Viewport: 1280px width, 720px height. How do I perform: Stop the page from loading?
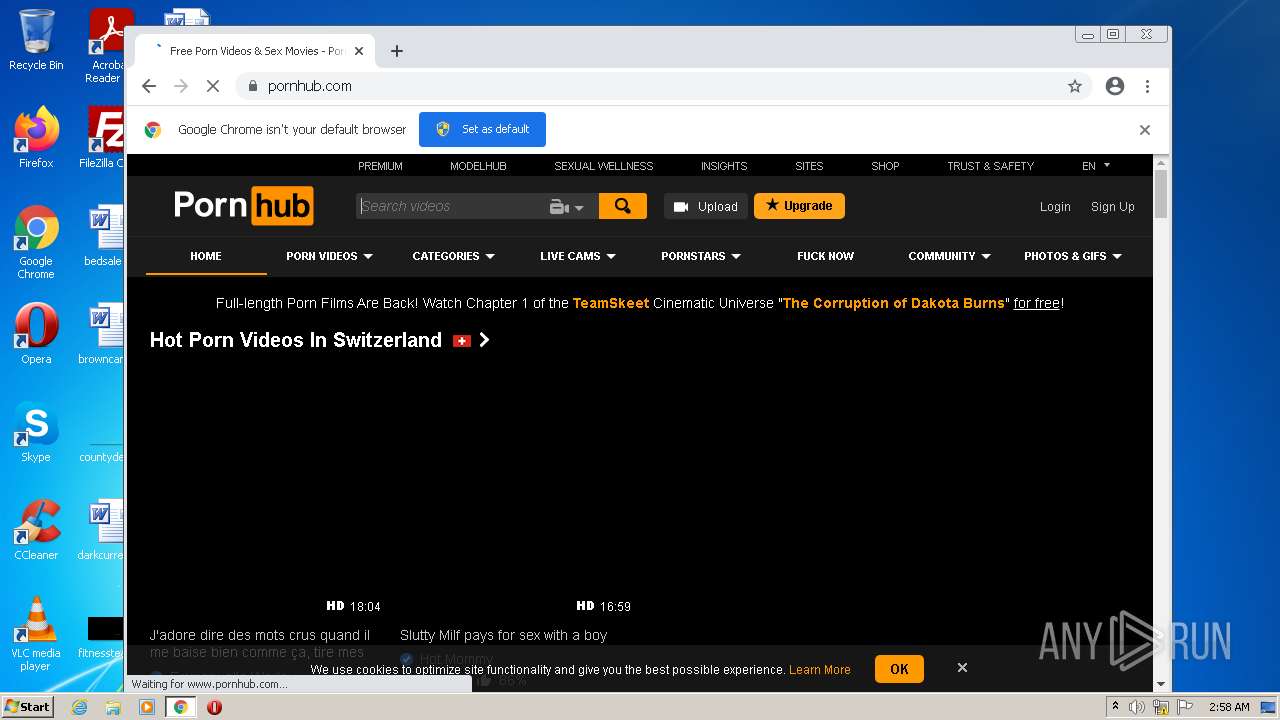(x=212, y=86)
